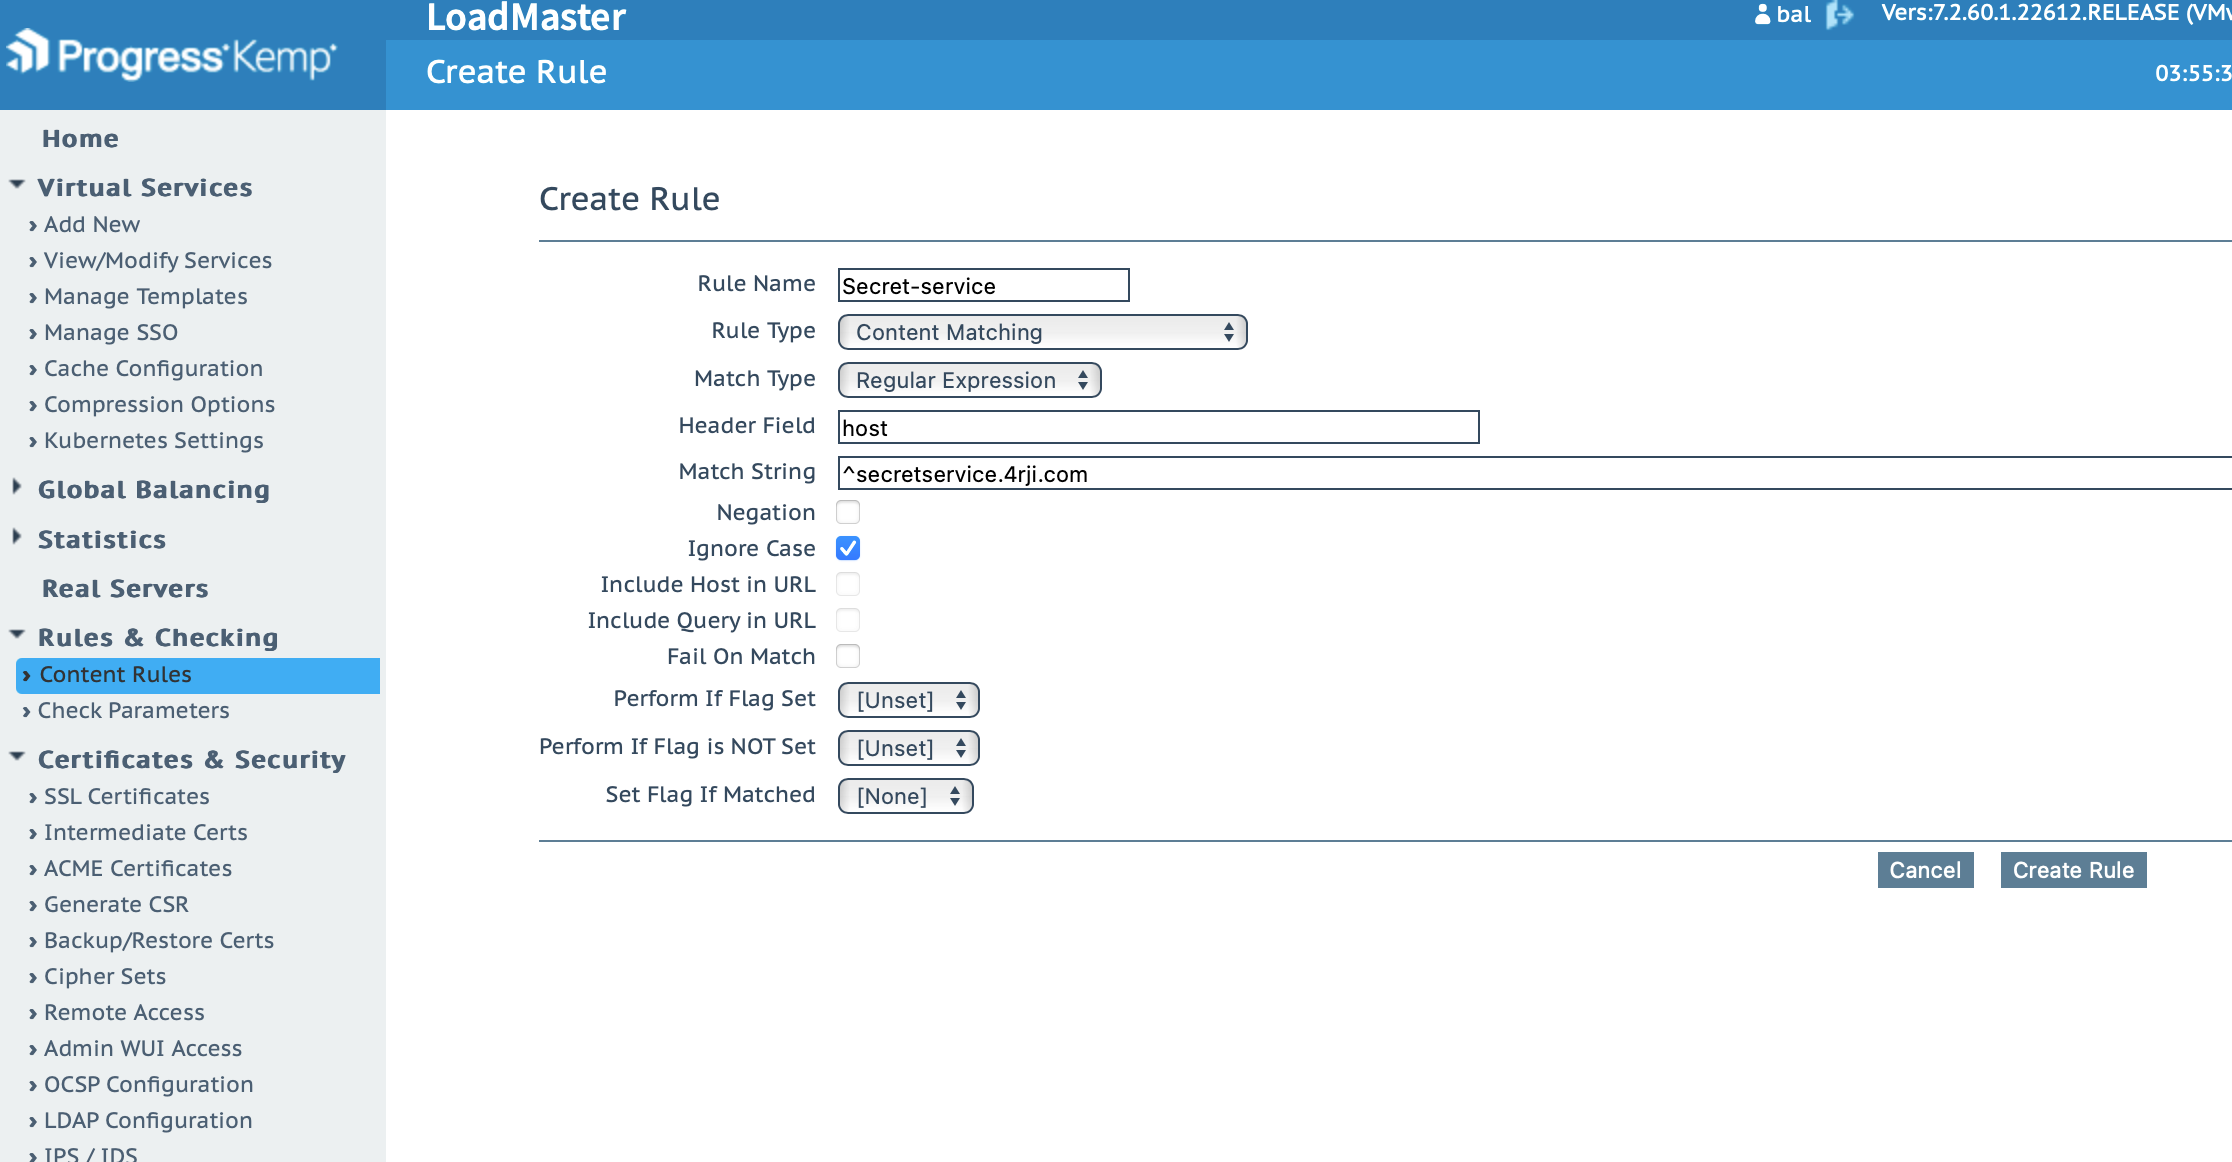Open the Perform If Flag Set dropdown

coord(908,700)
